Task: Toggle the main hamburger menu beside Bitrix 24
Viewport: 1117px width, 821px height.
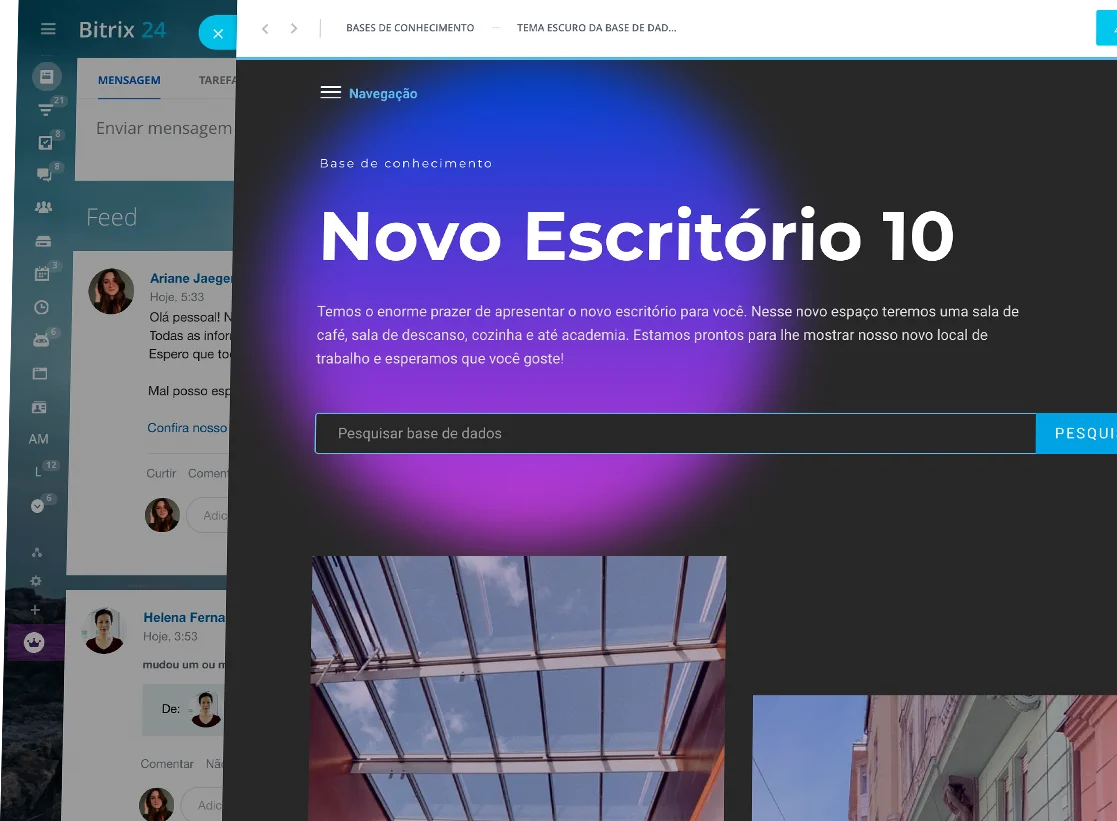Action: tap(48, 29)
